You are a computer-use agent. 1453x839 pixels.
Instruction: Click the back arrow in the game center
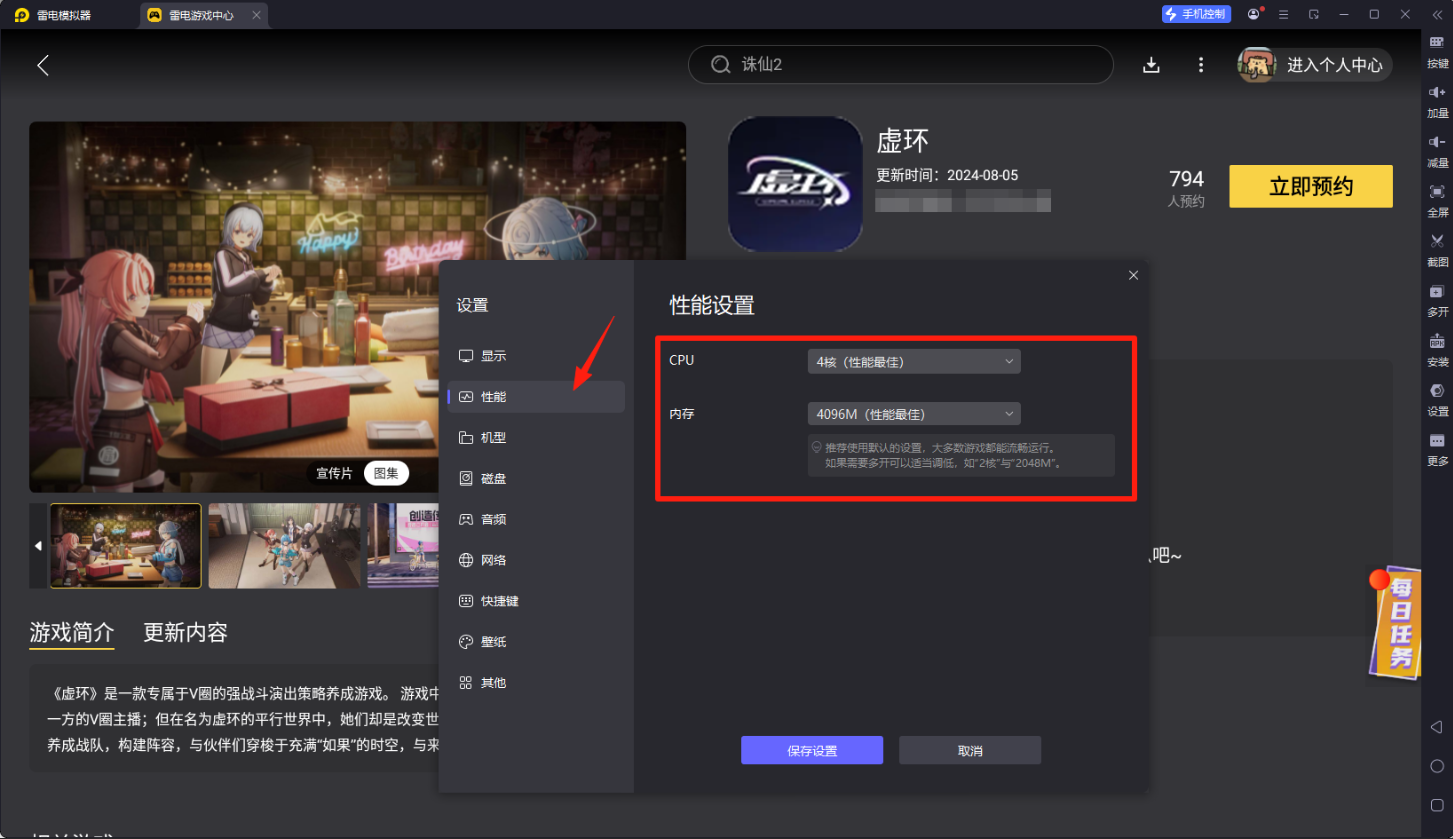click(43, 66)
